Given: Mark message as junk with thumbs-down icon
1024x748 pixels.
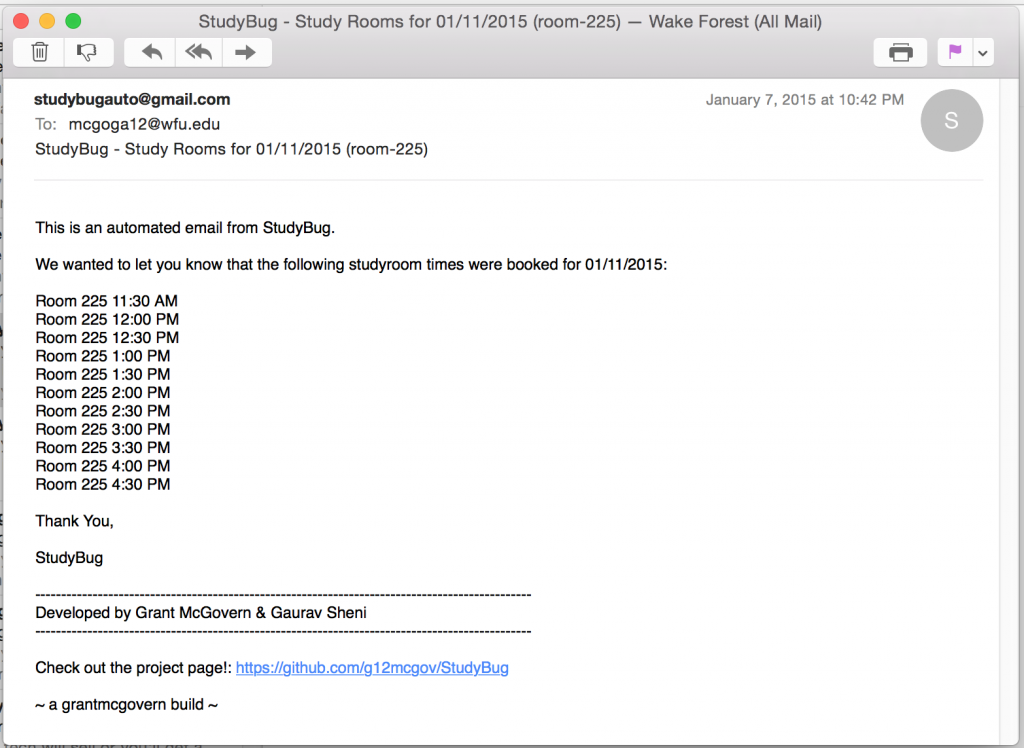Looking at the screenshot, I should [x=88, y=52].
